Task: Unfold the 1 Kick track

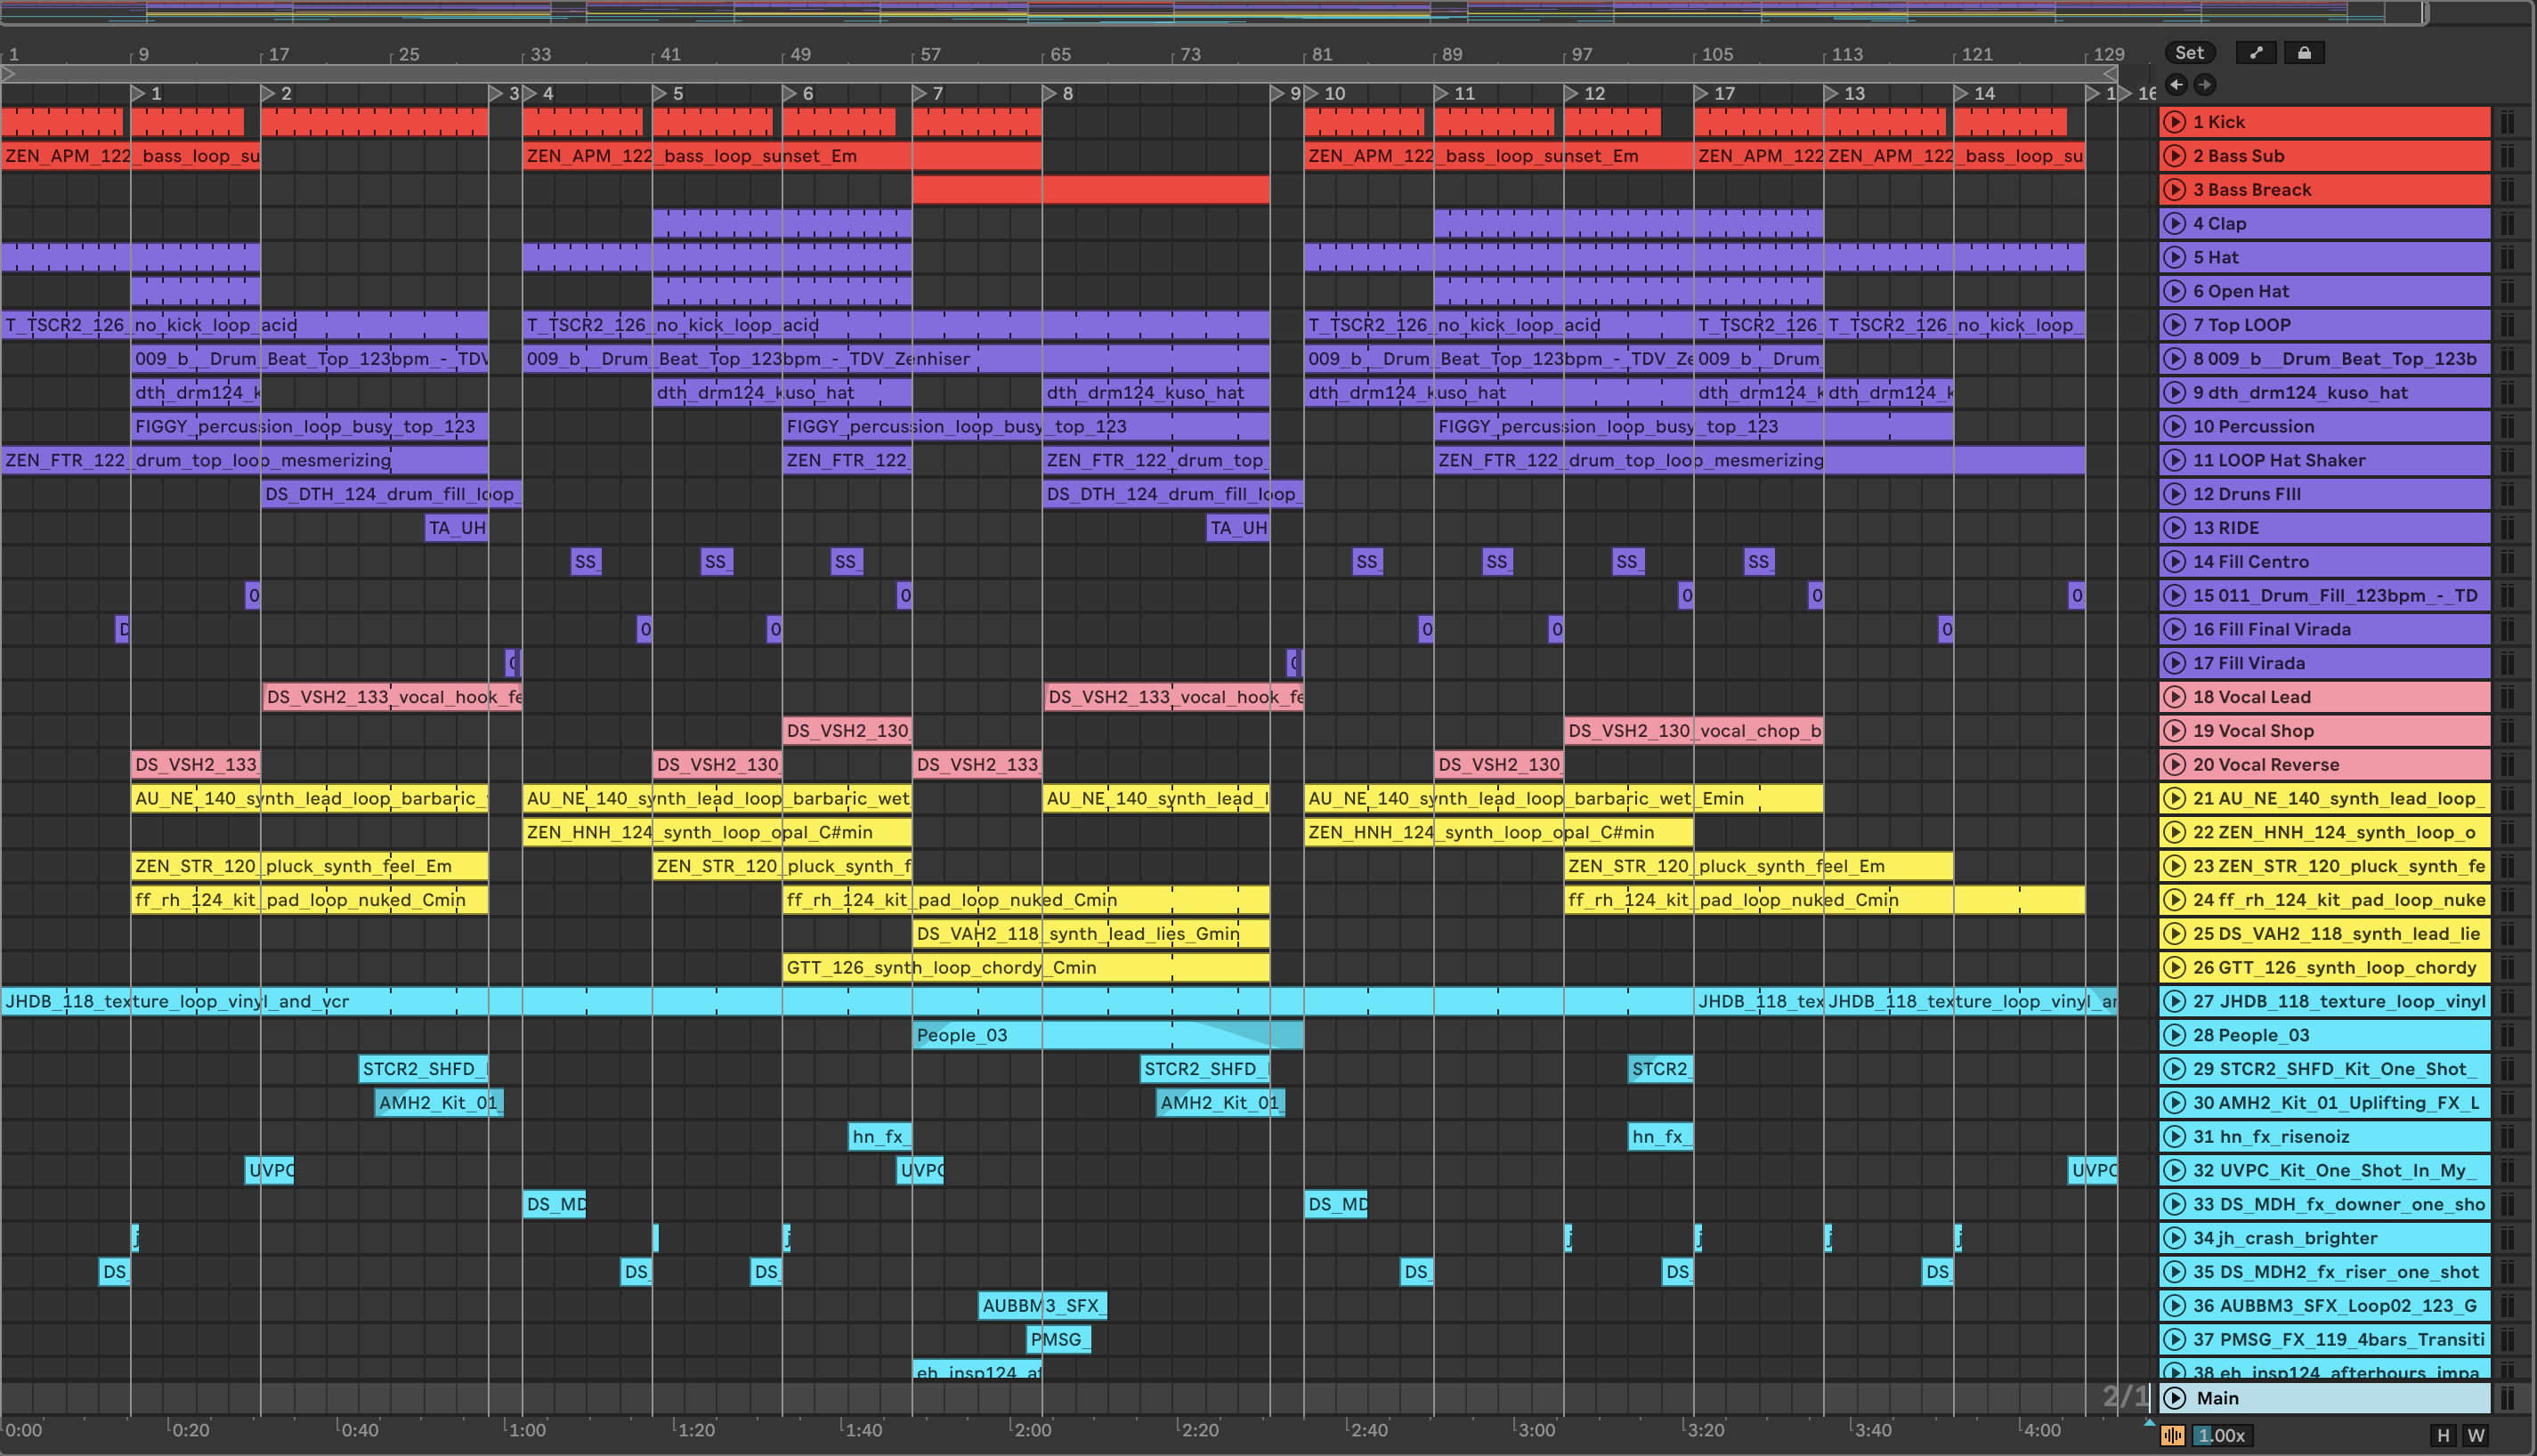Action: click(2174, 122)
